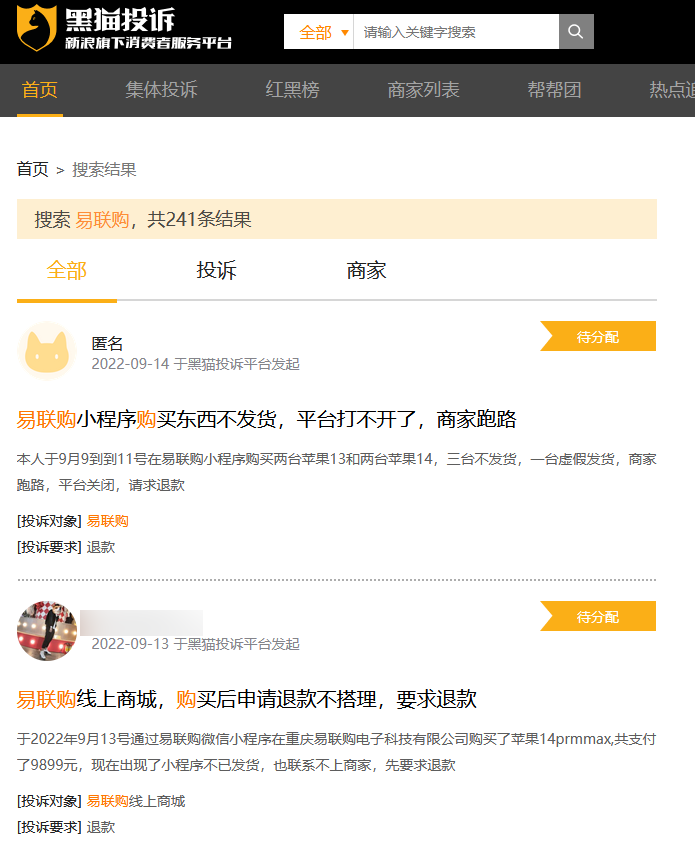
Task: Click 退款 requirement text in first complaint
Action: 101,547
